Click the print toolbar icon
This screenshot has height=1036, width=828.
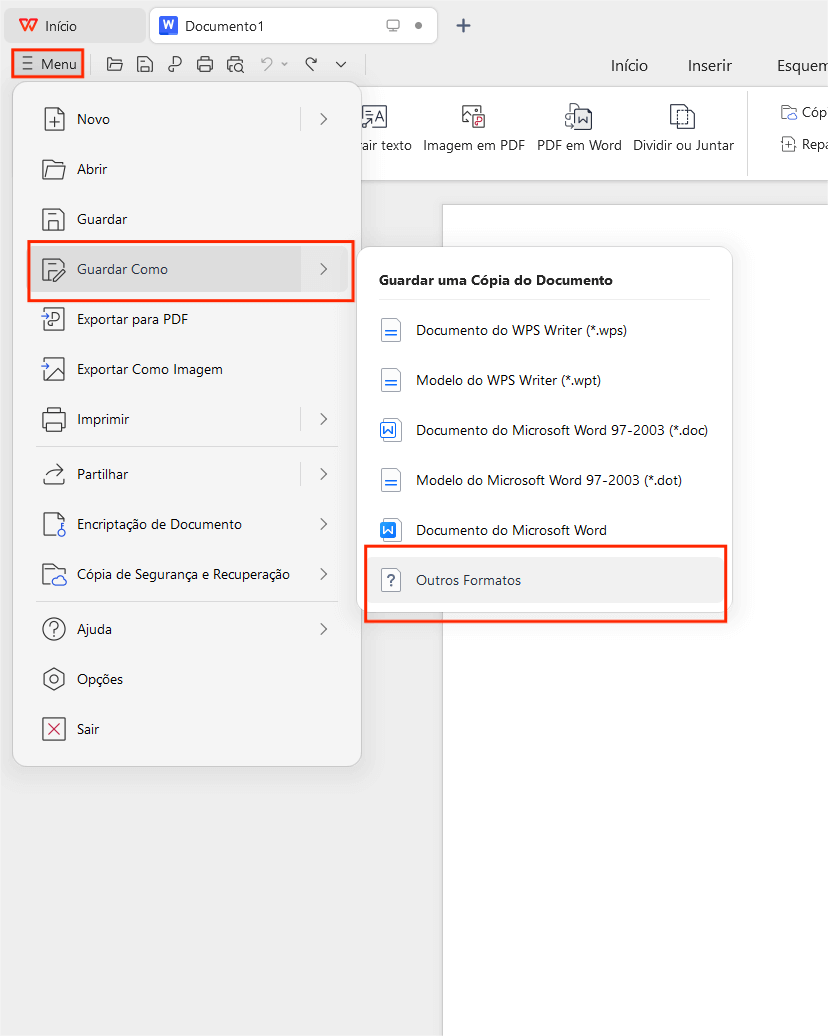click(x=205, y=64)
